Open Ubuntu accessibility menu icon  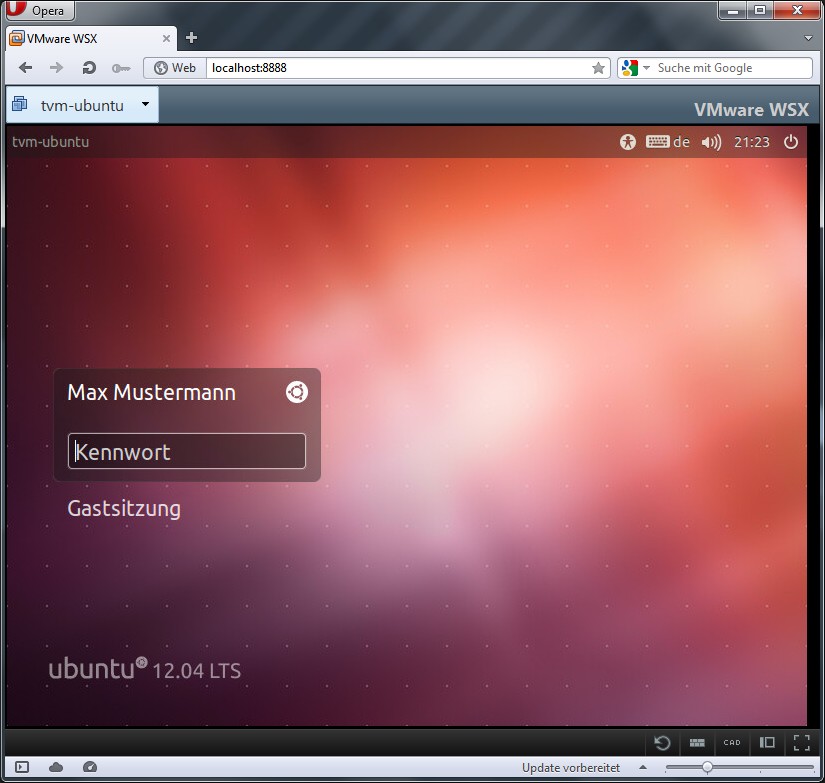628,142
